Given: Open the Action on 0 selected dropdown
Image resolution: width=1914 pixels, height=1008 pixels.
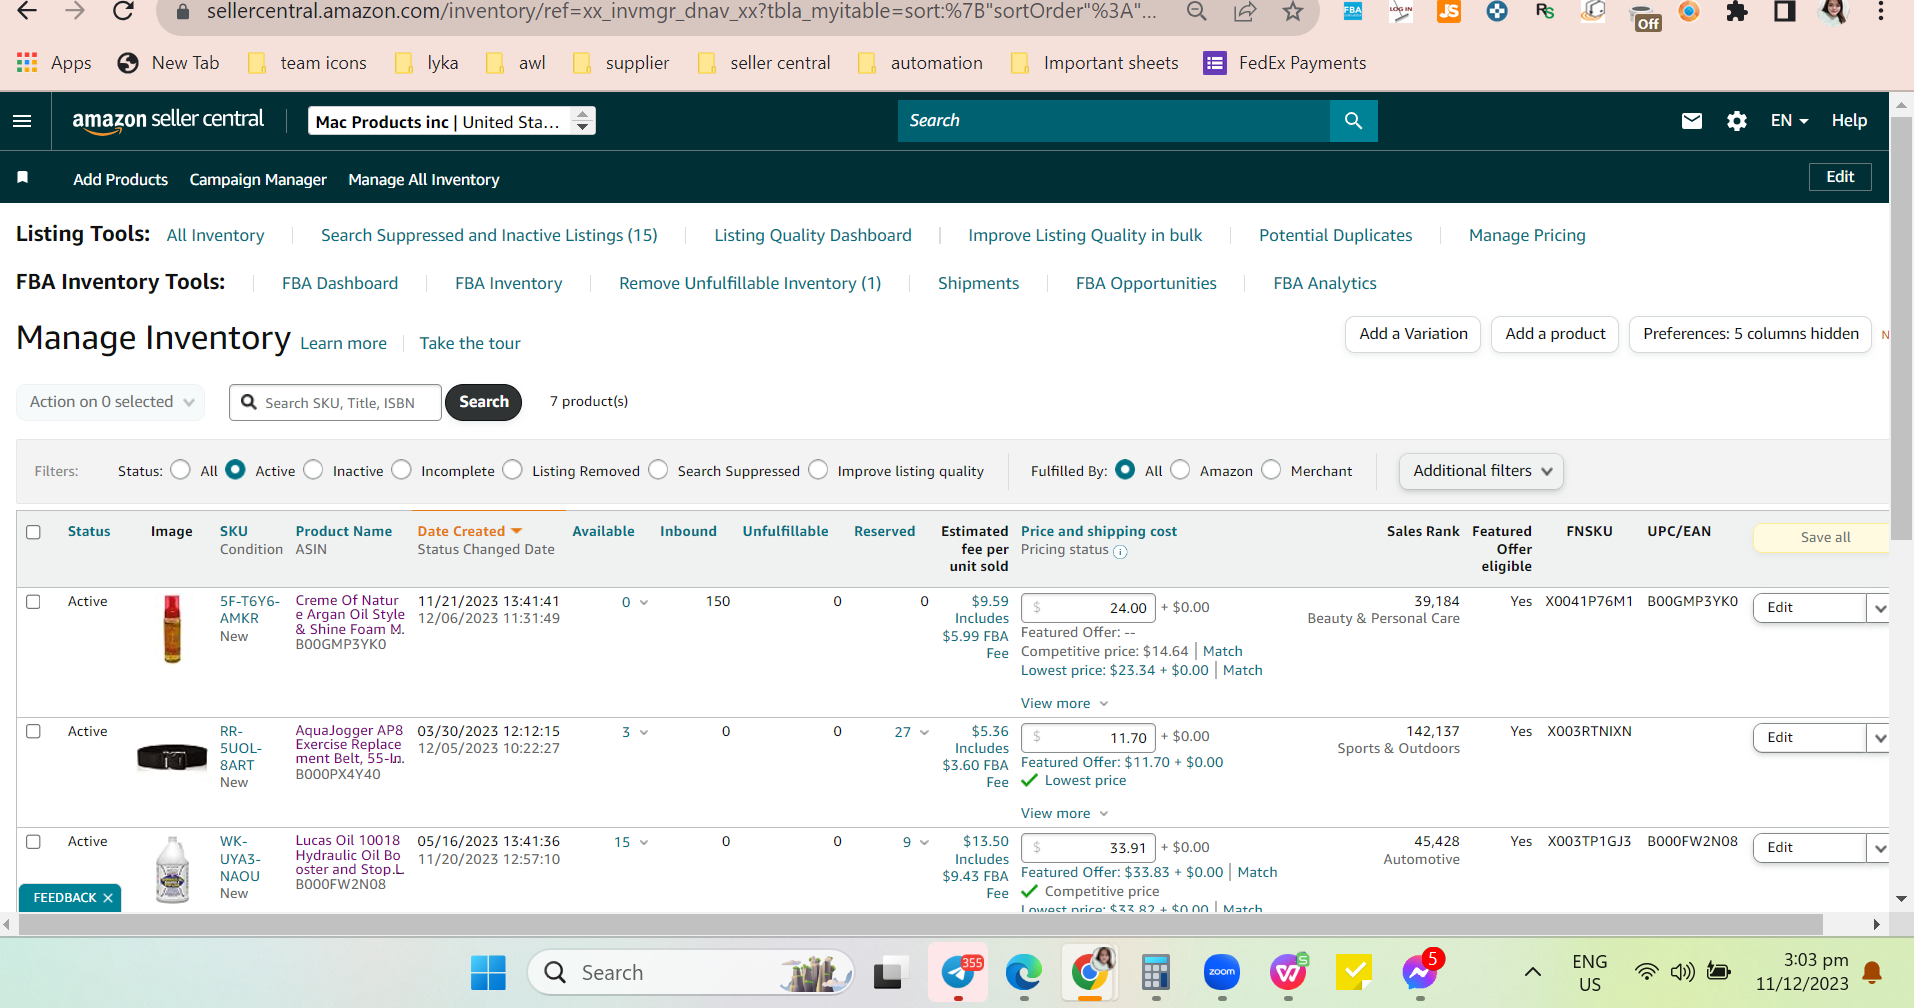Looking at the screenshot, I should coord(111,402).
